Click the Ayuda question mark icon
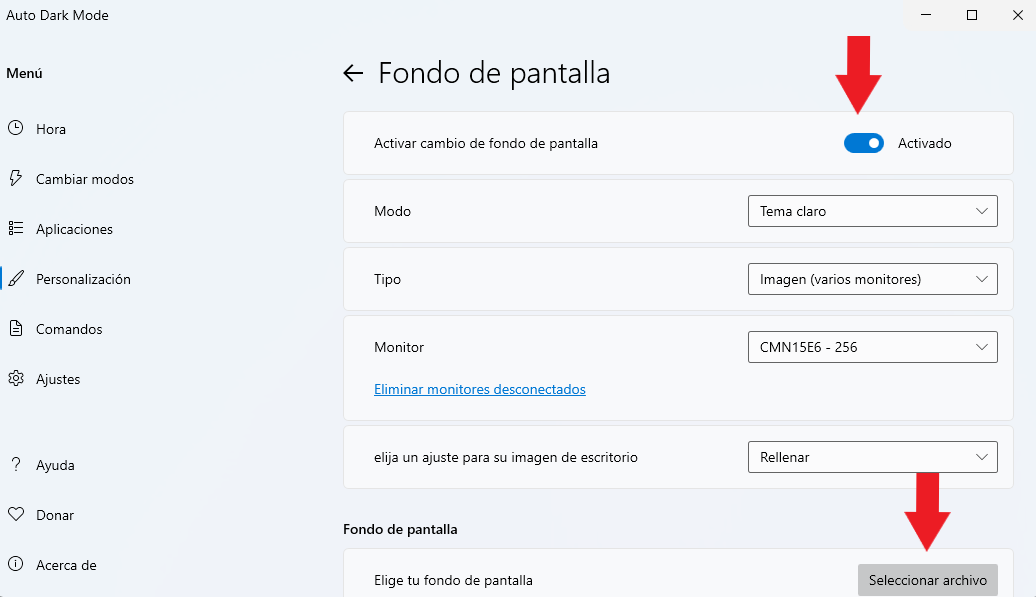 (x=16, y=464)
